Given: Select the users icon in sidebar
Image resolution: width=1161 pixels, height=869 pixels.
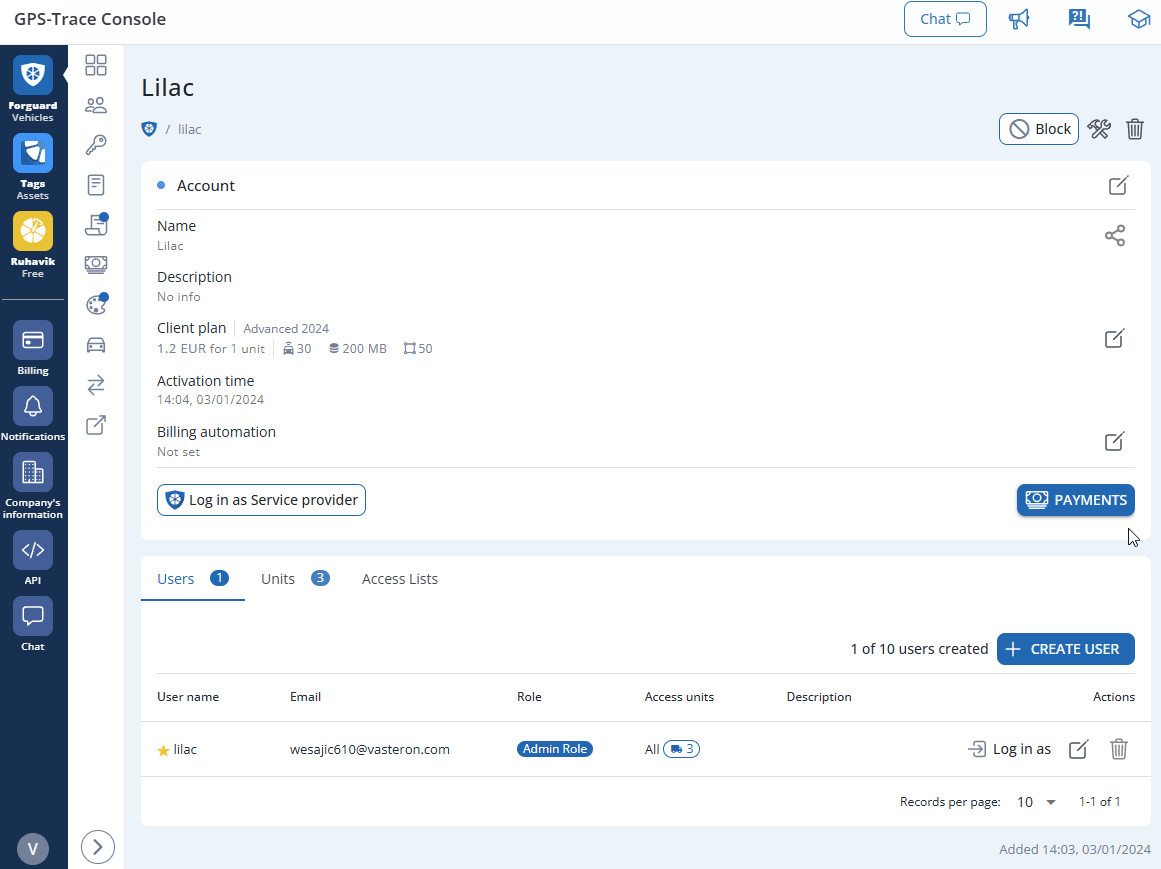Looking at the screenshot, I should 96,104.
